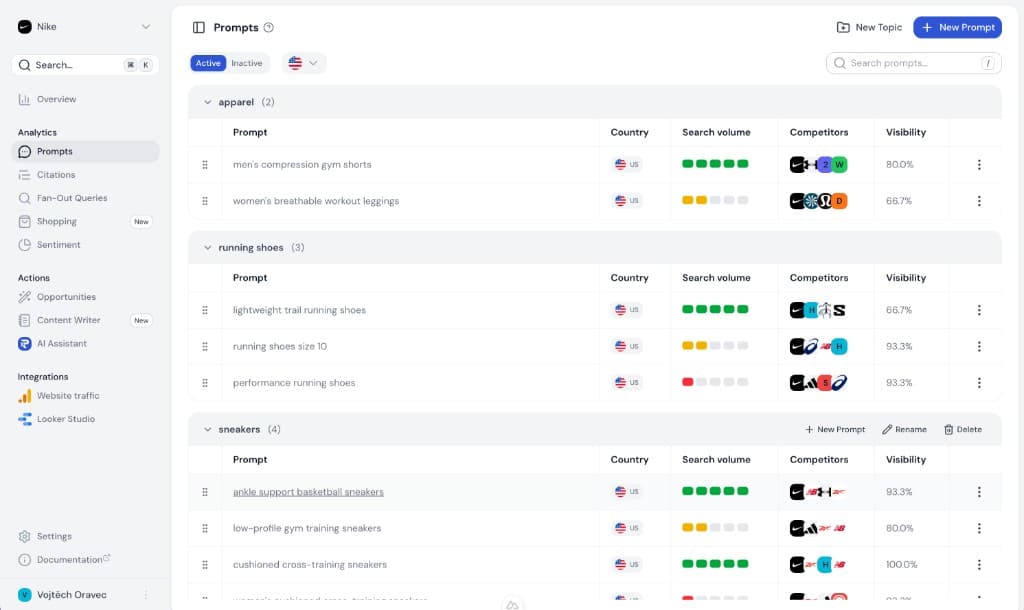Open the Website traffic integration
Image resolution: width=1024 pixels, height=610 pixels.
coord(71,395)
